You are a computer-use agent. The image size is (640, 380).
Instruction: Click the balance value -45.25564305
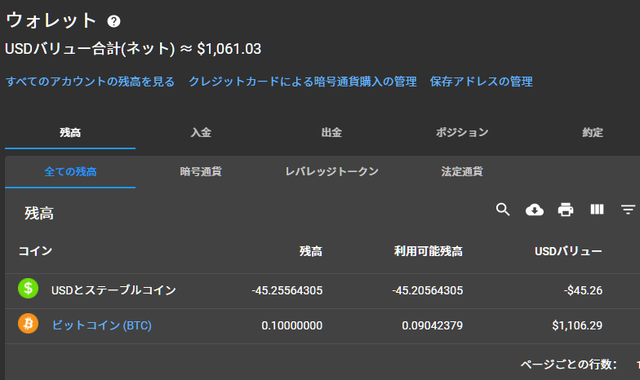click(x=287, y=290)
